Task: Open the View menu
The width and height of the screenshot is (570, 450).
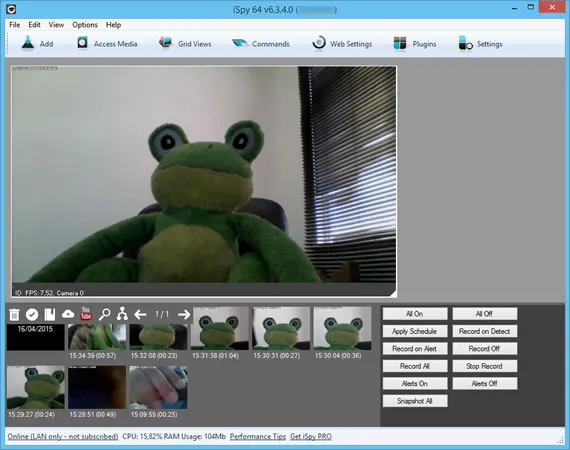Action: [x=56, y=25]
